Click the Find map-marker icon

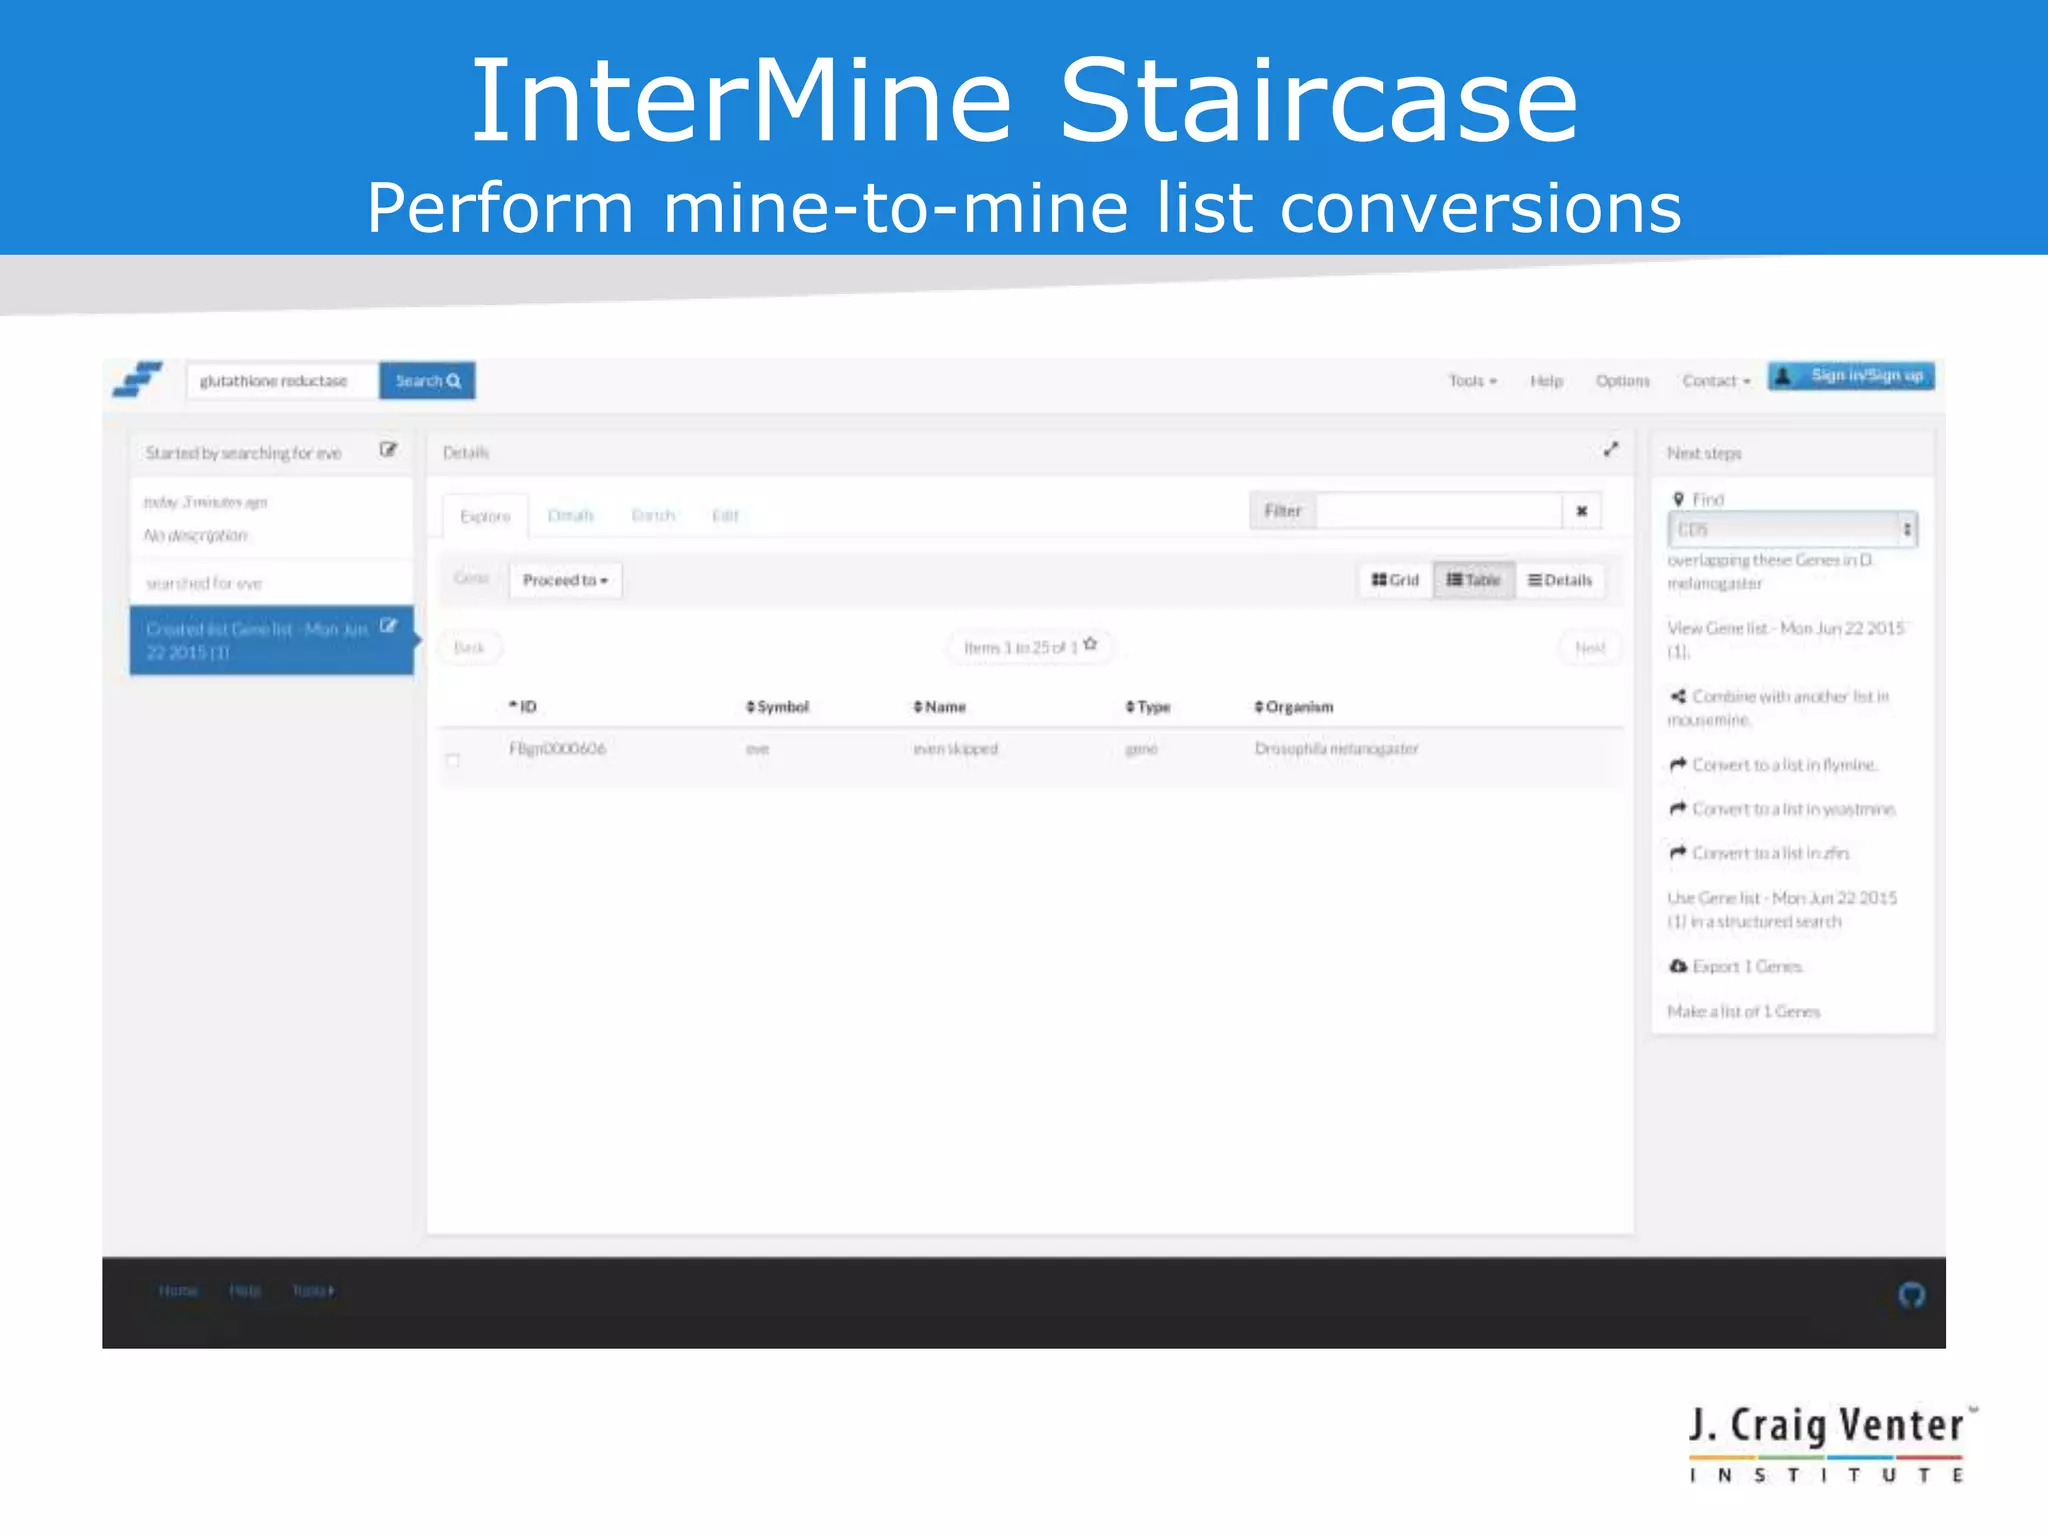coord(1678,499)
